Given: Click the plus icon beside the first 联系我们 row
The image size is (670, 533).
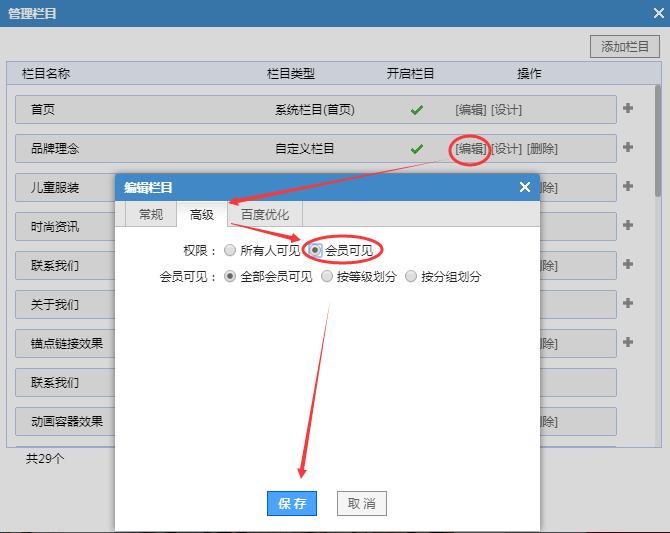Looking at the screenshot, I should [628, 264].
